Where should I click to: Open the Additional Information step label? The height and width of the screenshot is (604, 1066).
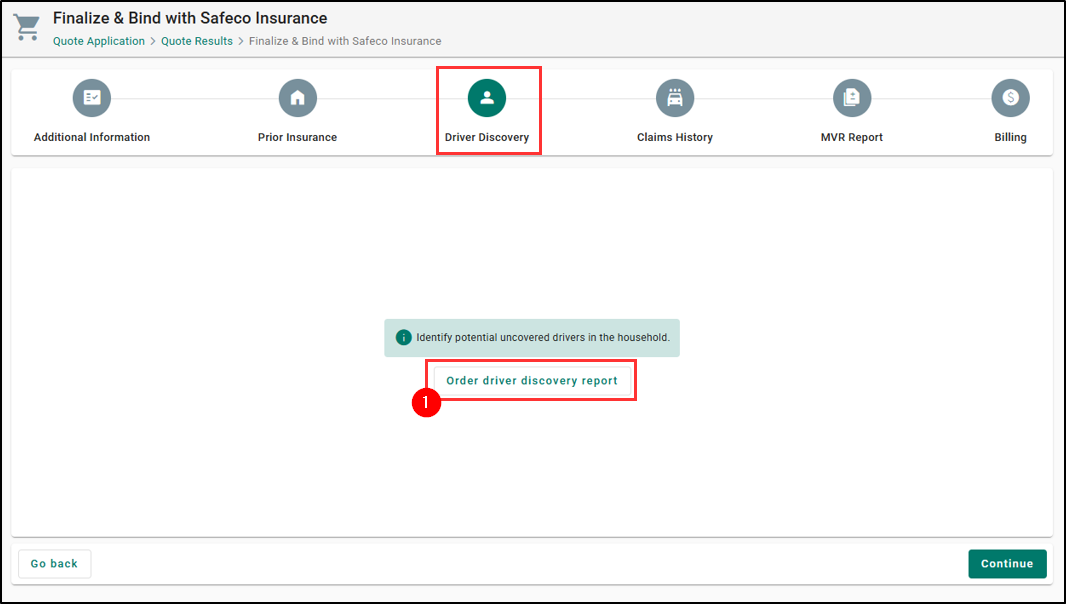pos(92,137)
